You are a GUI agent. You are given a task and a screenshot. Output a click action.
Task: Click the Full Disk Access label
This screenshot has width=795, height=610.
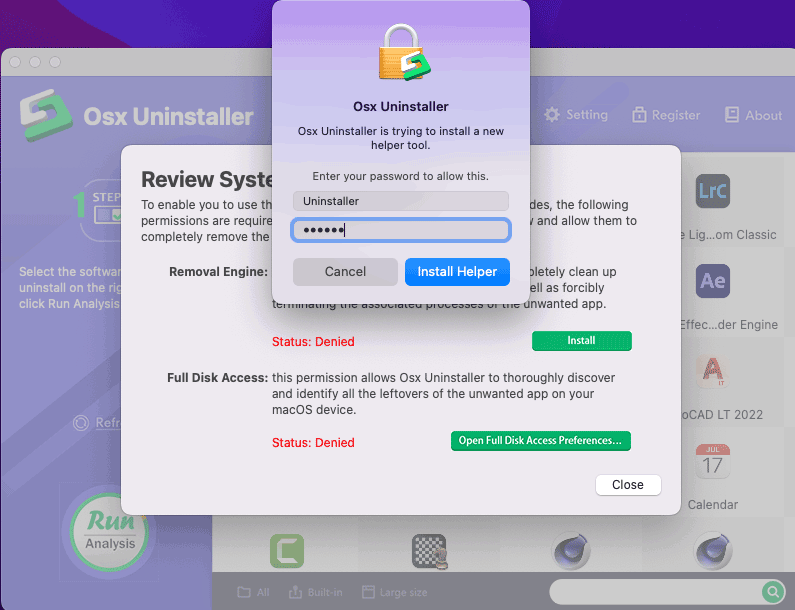(218, 378)
